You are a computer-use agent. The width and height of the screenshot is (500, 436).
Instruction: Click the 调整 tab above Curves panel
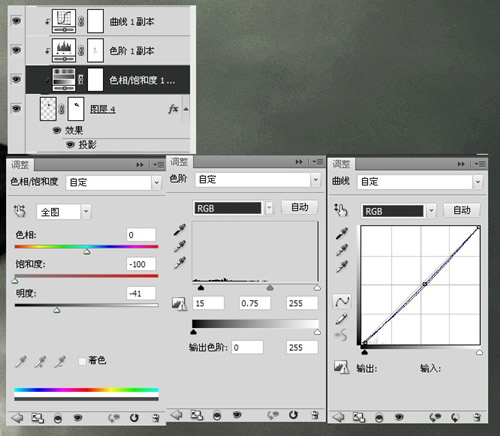[x=341, y=164]
